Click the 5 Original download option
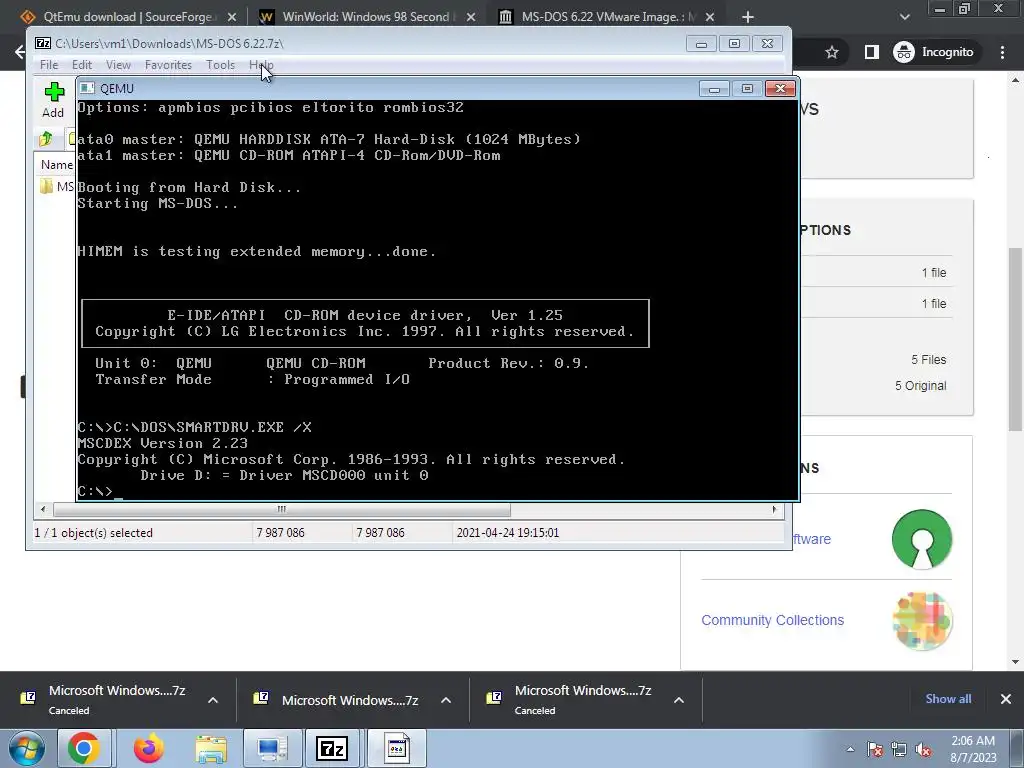This screenshot has height=768, width=1024. click(920, 385)
